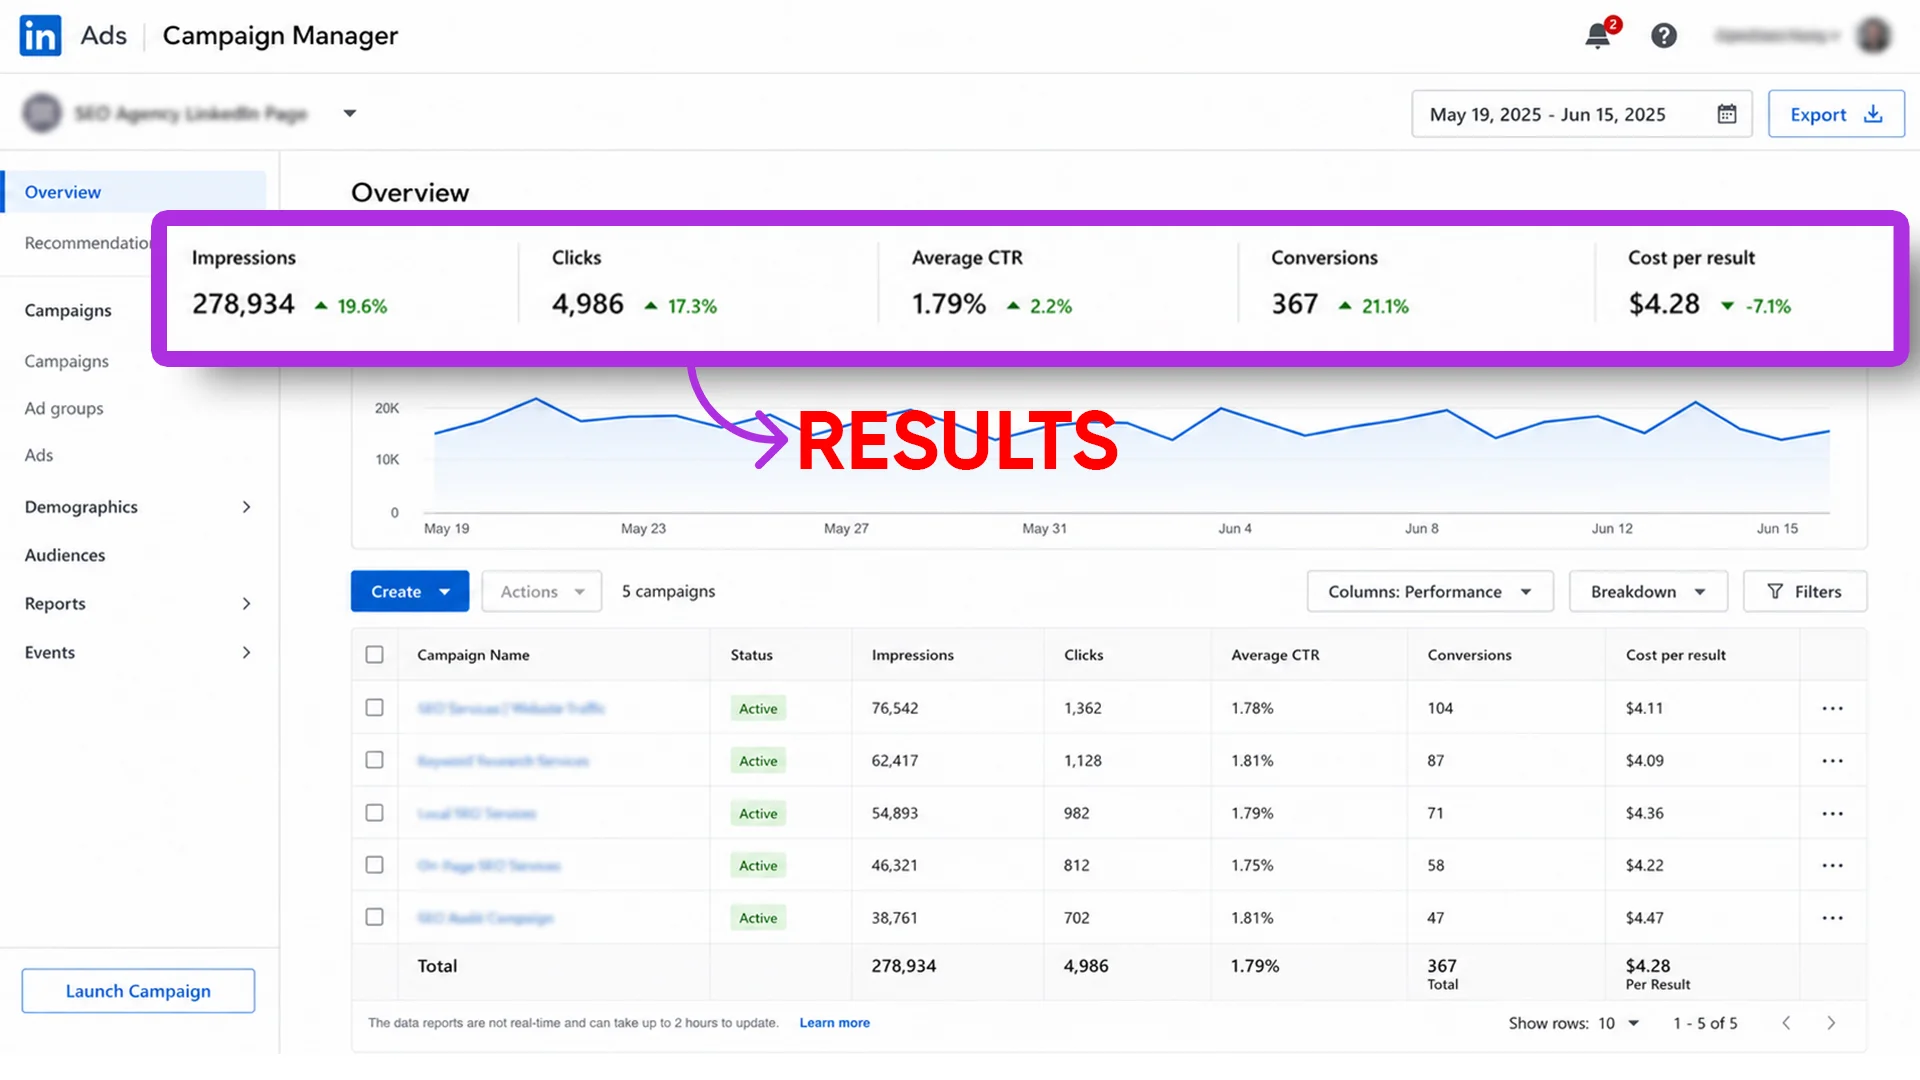Open the notifications bell
This screenshot has width=1920, height=1080.
[x=1598, y=36]
